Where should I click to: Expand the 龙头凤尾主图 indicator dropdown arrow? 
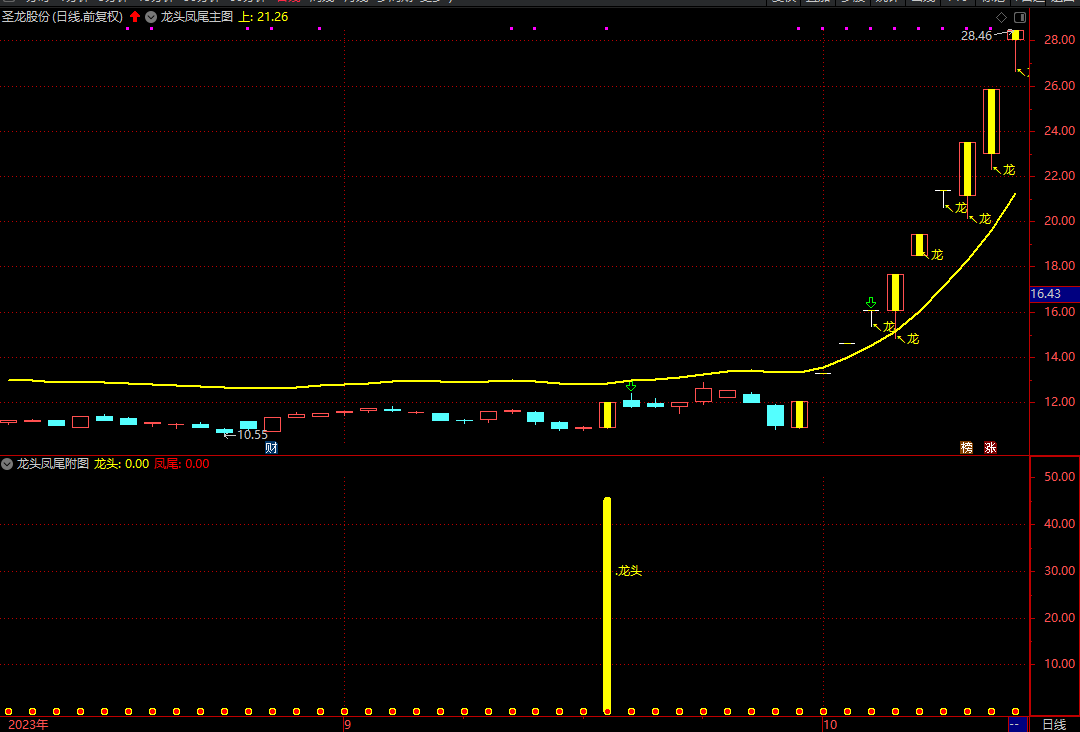(x=151, y=17)
